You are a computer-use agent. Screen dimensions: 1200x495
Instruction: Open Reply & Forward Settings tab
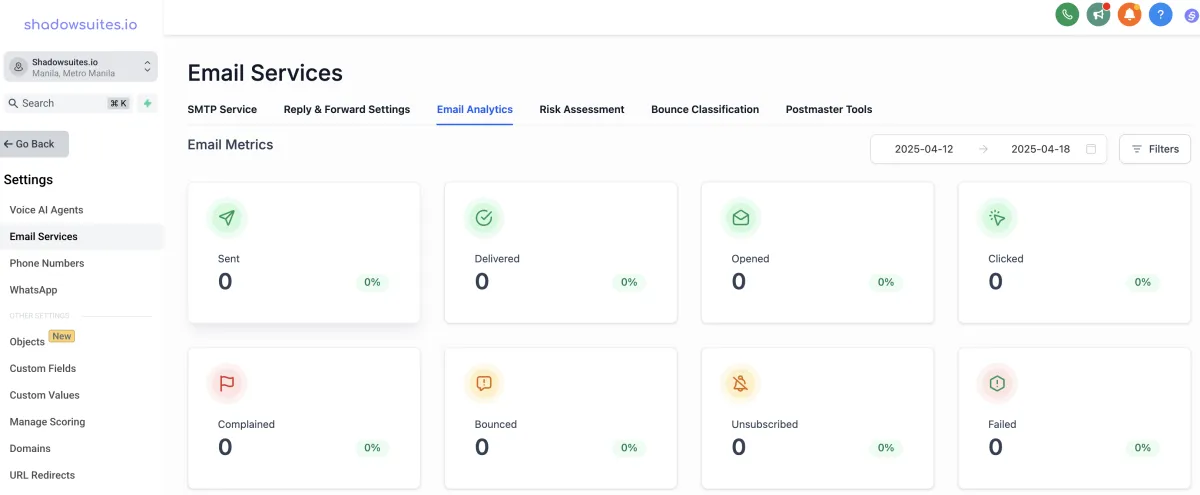[x=347, y=109]
